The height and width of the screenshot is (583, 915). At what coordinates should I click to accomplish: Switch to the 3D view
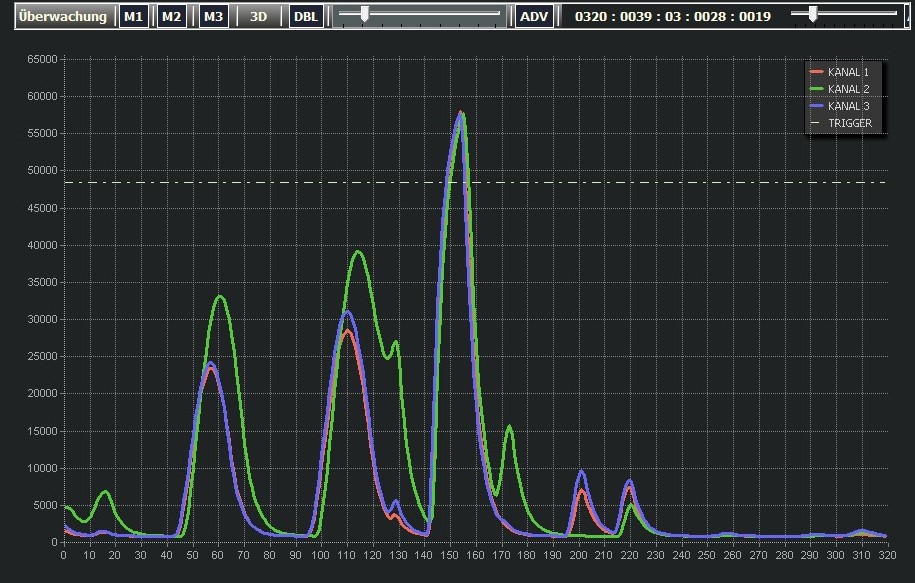pos(258,16)
